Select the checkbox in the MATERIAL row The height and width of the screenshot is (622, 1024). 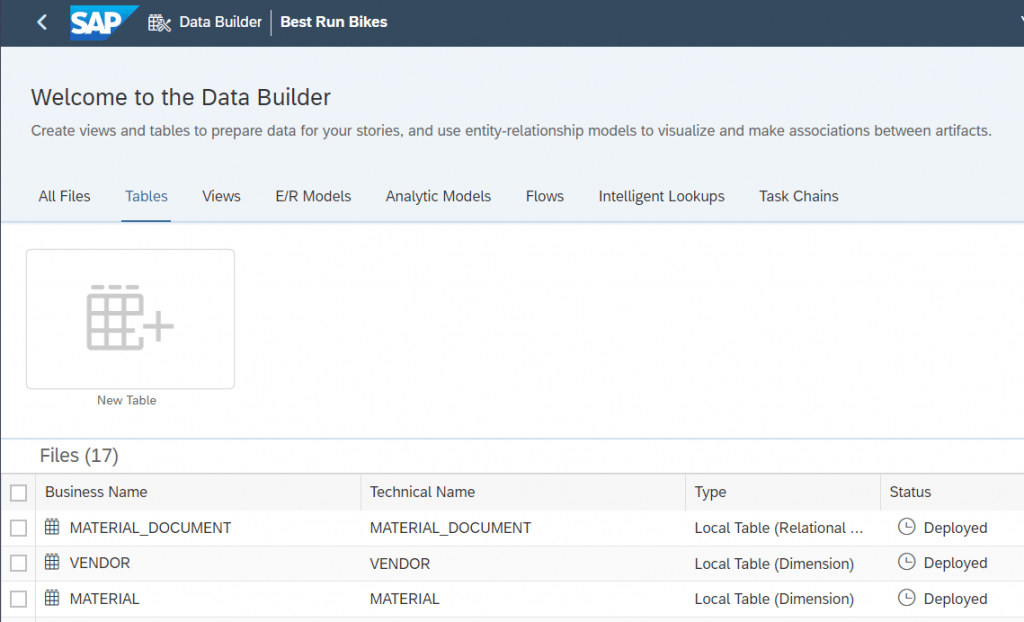(x=18, y=599)
